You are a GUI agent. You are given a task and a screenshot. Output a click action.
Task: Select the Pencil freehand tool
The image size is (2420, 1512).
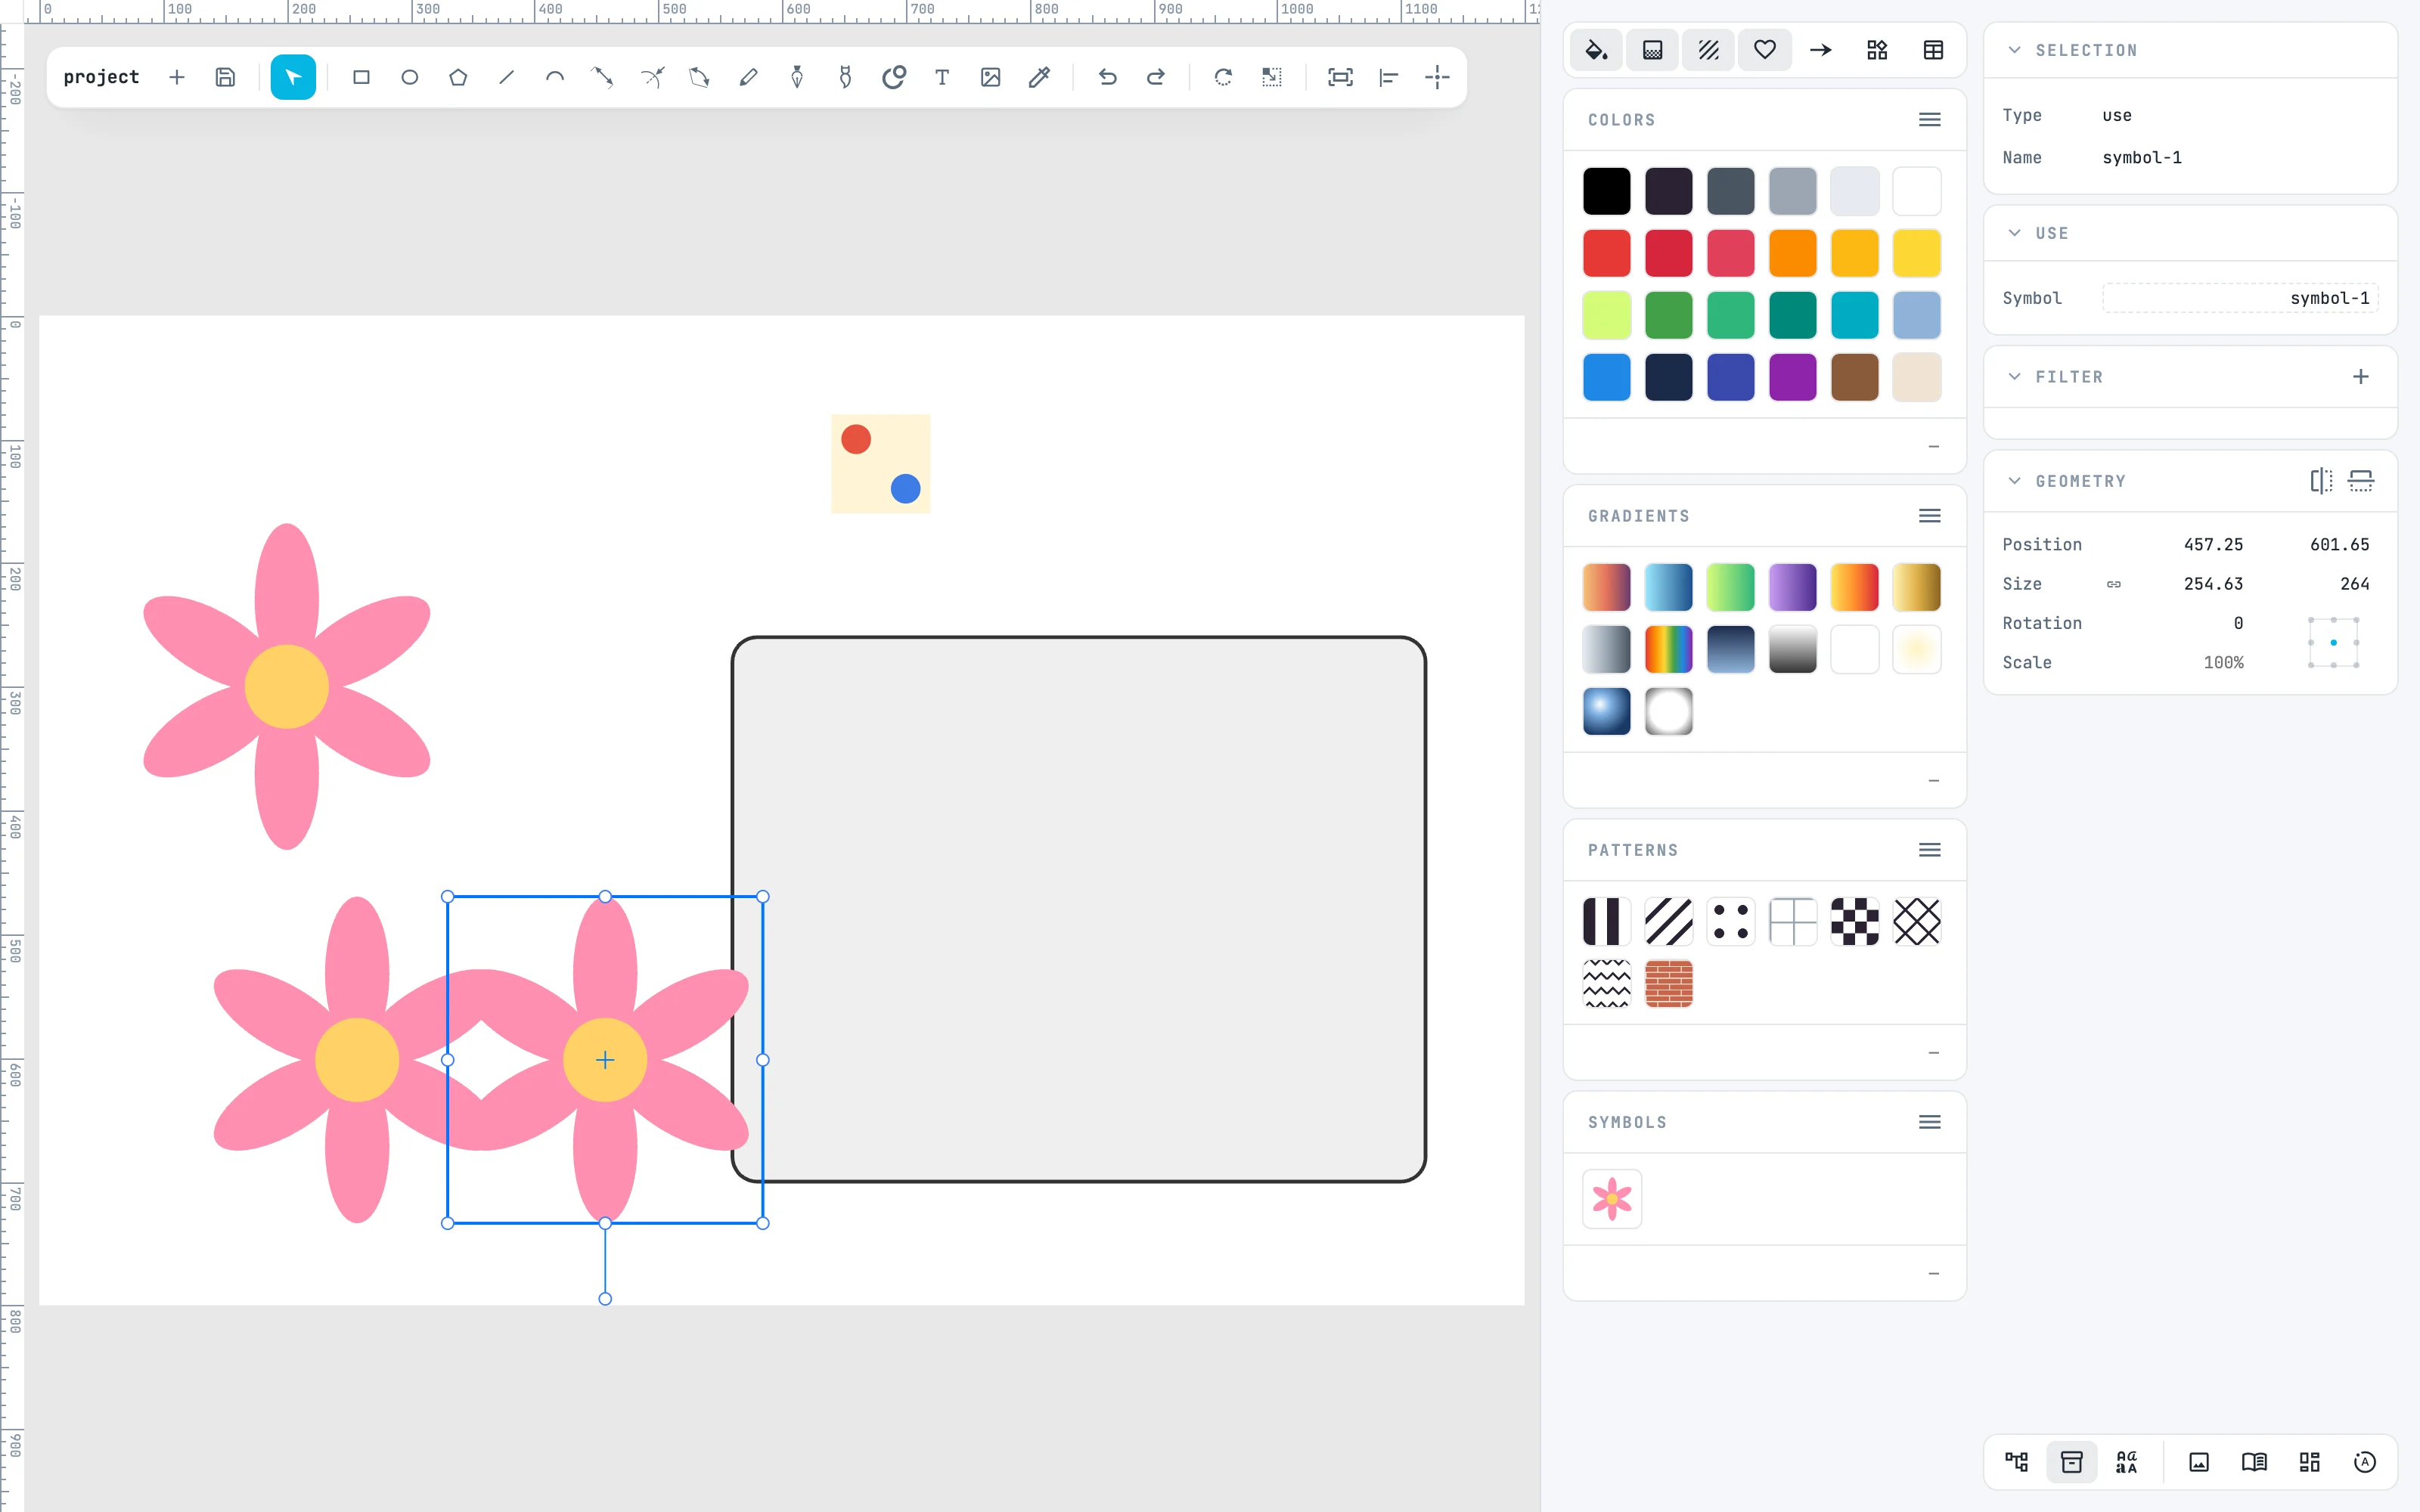click(x=748, y=77)
